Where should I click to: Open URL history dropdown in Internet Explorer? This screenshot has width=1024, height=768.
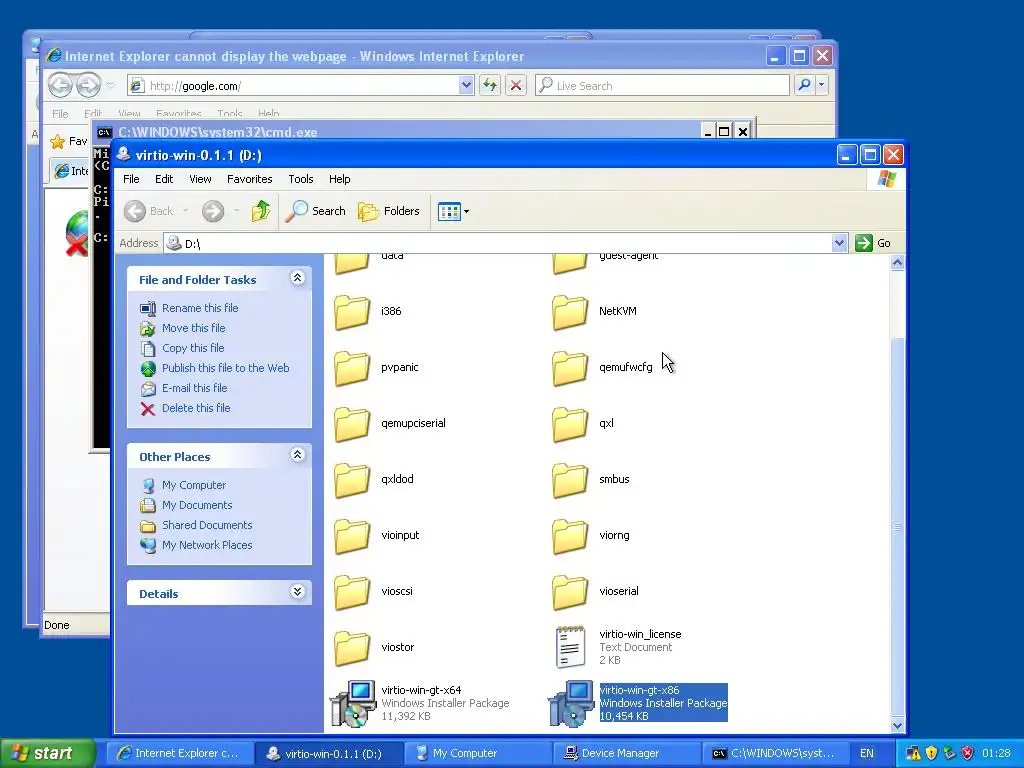coord(466,85)
